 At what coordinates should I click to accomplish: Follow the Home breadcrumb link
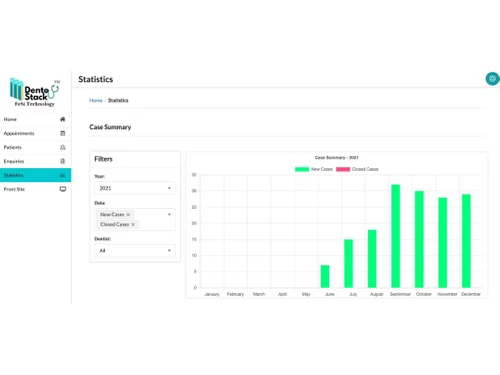96,100
